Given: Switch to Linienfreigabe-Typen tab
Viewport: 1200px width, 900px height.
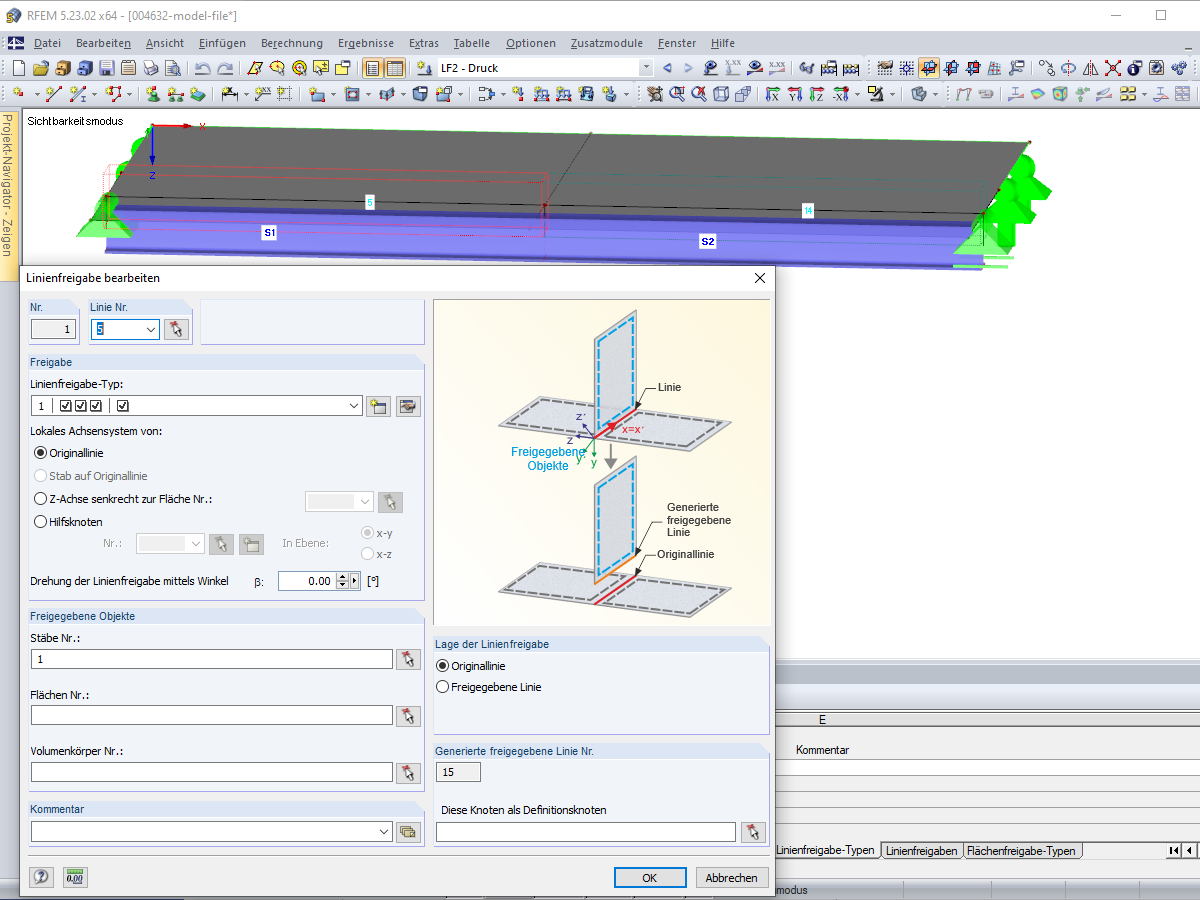Looking at the screenshot, I should (x=826, y=851).
